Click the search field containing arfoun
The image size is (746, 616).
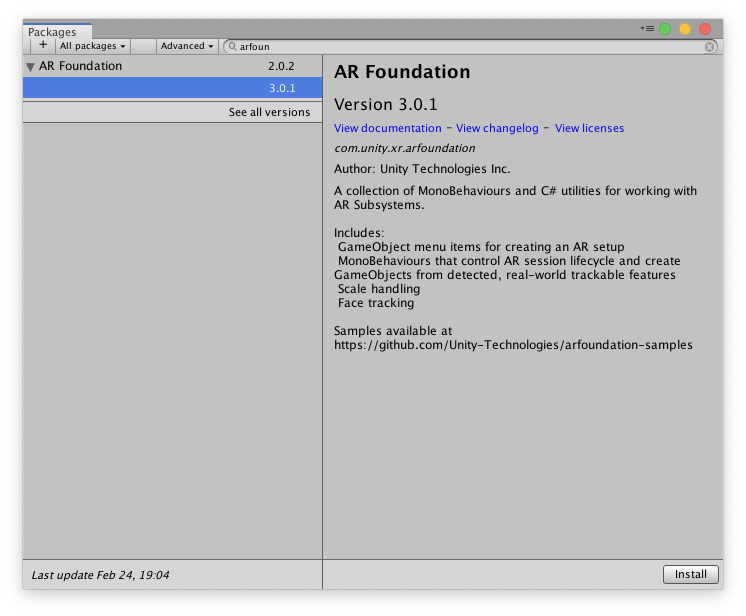click(x=470, y=47)
